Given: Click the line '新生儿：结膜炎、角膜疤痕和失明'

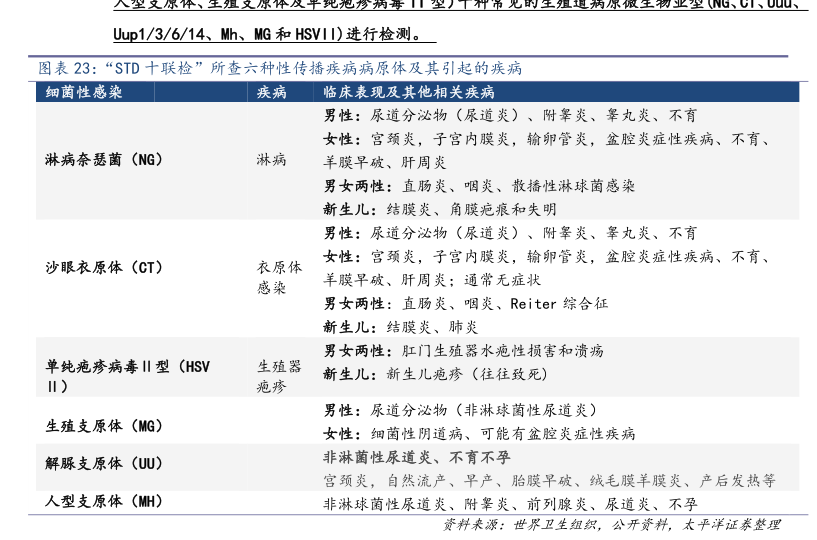Looking at the screenshot, I should 440,209.
